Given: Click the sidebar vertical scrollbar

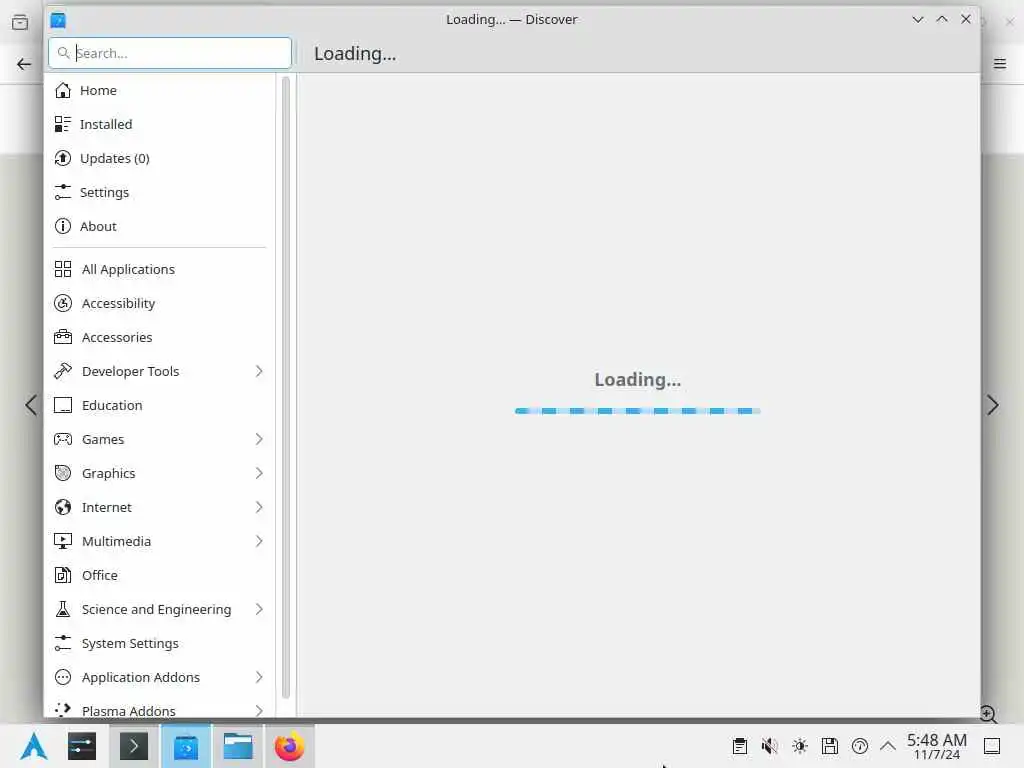Looking at the screenshot, I should click(285, 388).
